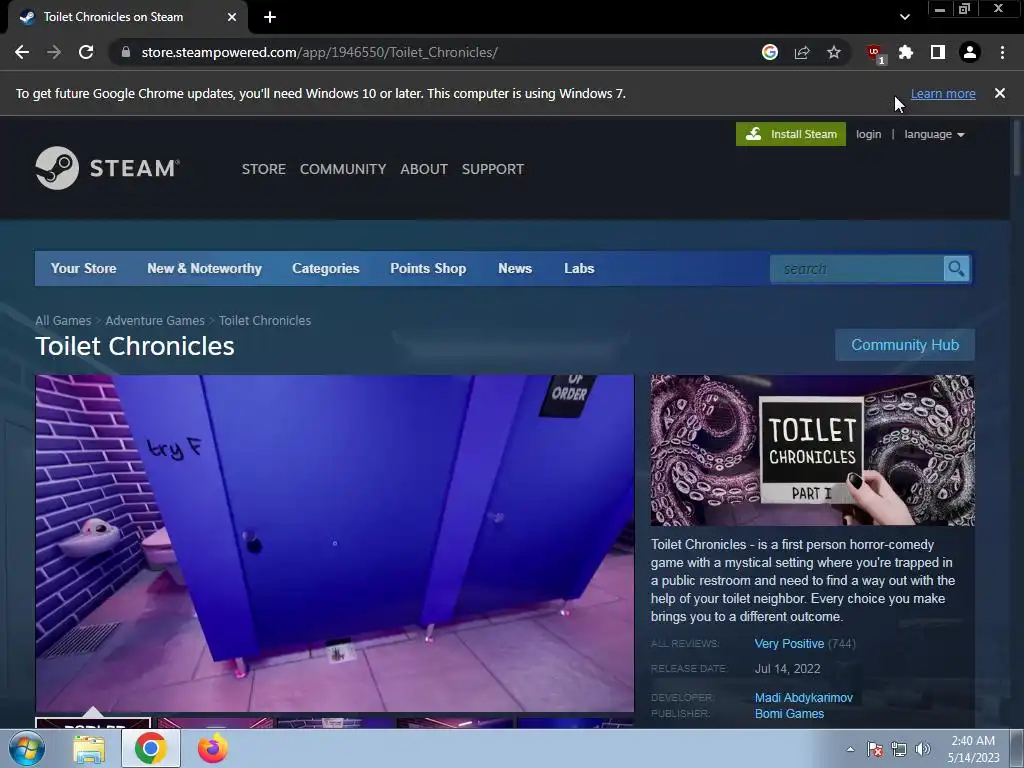
Task: Open Windows Explorer from taskbar
Action: 89,748
